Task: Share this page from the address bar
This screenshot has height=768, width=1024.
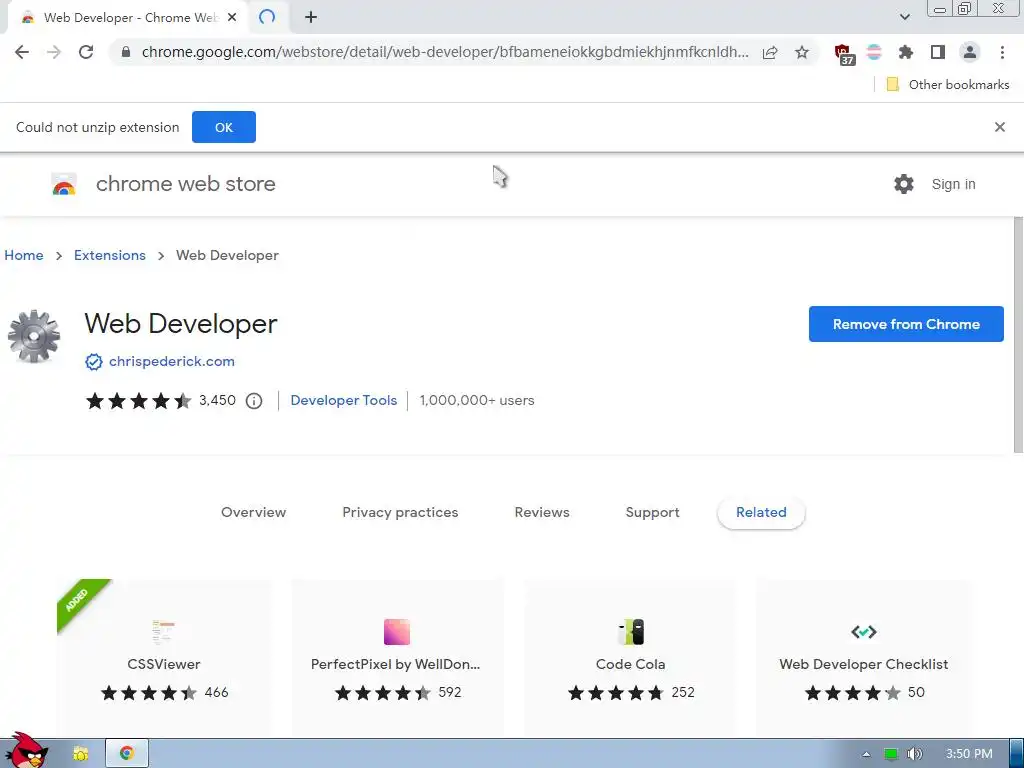Action: pyautogui.click(x=770, y=52)
